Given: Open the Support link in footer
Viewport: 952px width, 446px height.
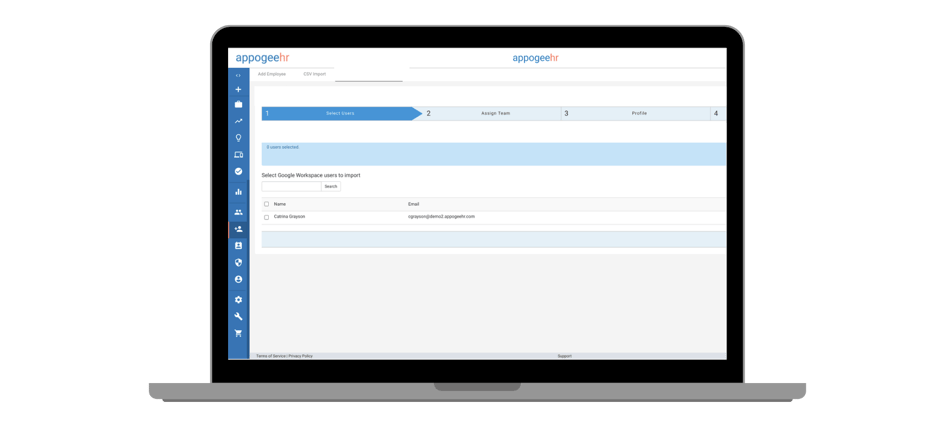Looking at the screenshot, I should tap(565, 356).
